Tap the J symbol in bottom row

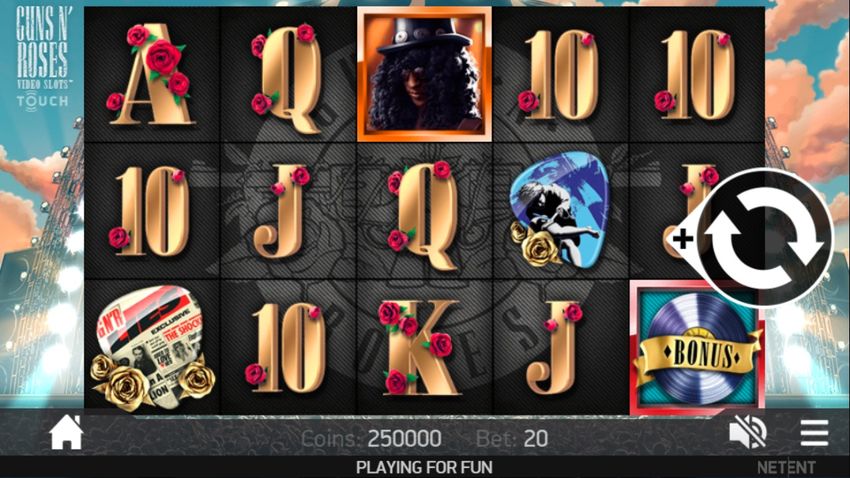coord(554,348)
